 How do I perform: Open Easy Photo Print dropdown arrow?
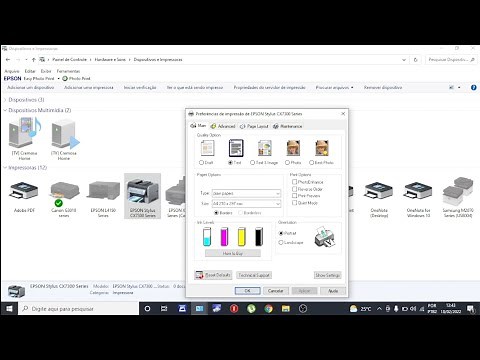click(x=58, y=78)
